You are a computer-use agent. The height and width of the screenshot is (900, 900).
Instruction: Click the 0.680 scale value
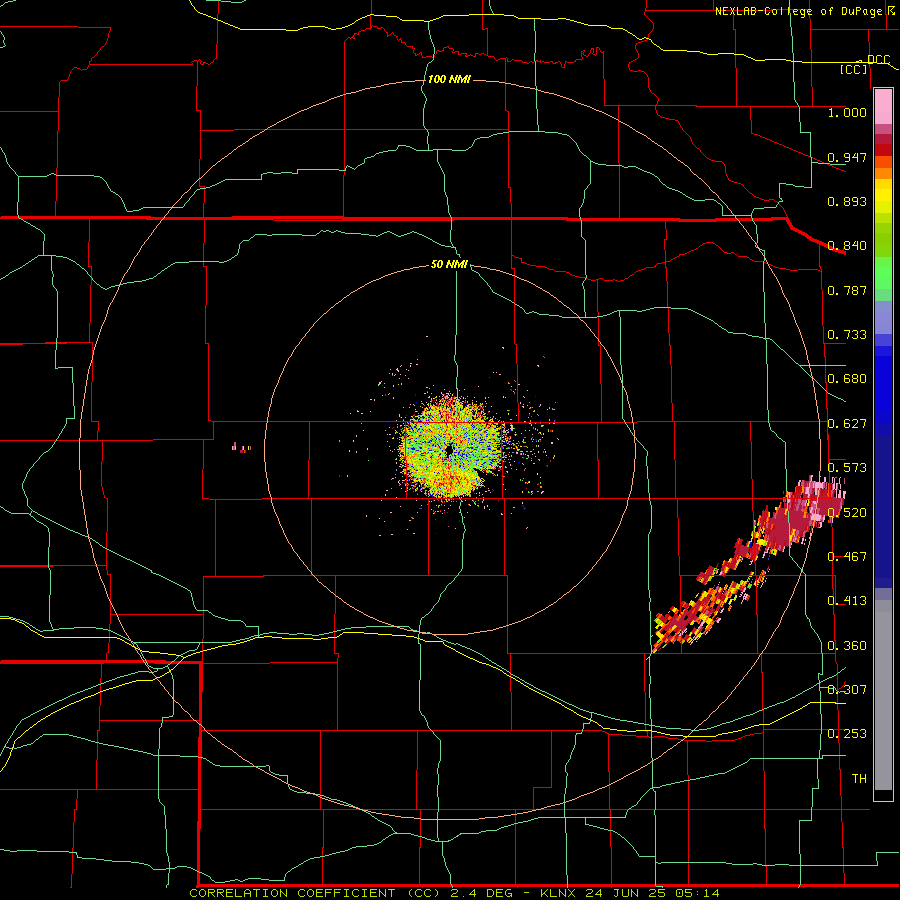click(x=847, y=379)
